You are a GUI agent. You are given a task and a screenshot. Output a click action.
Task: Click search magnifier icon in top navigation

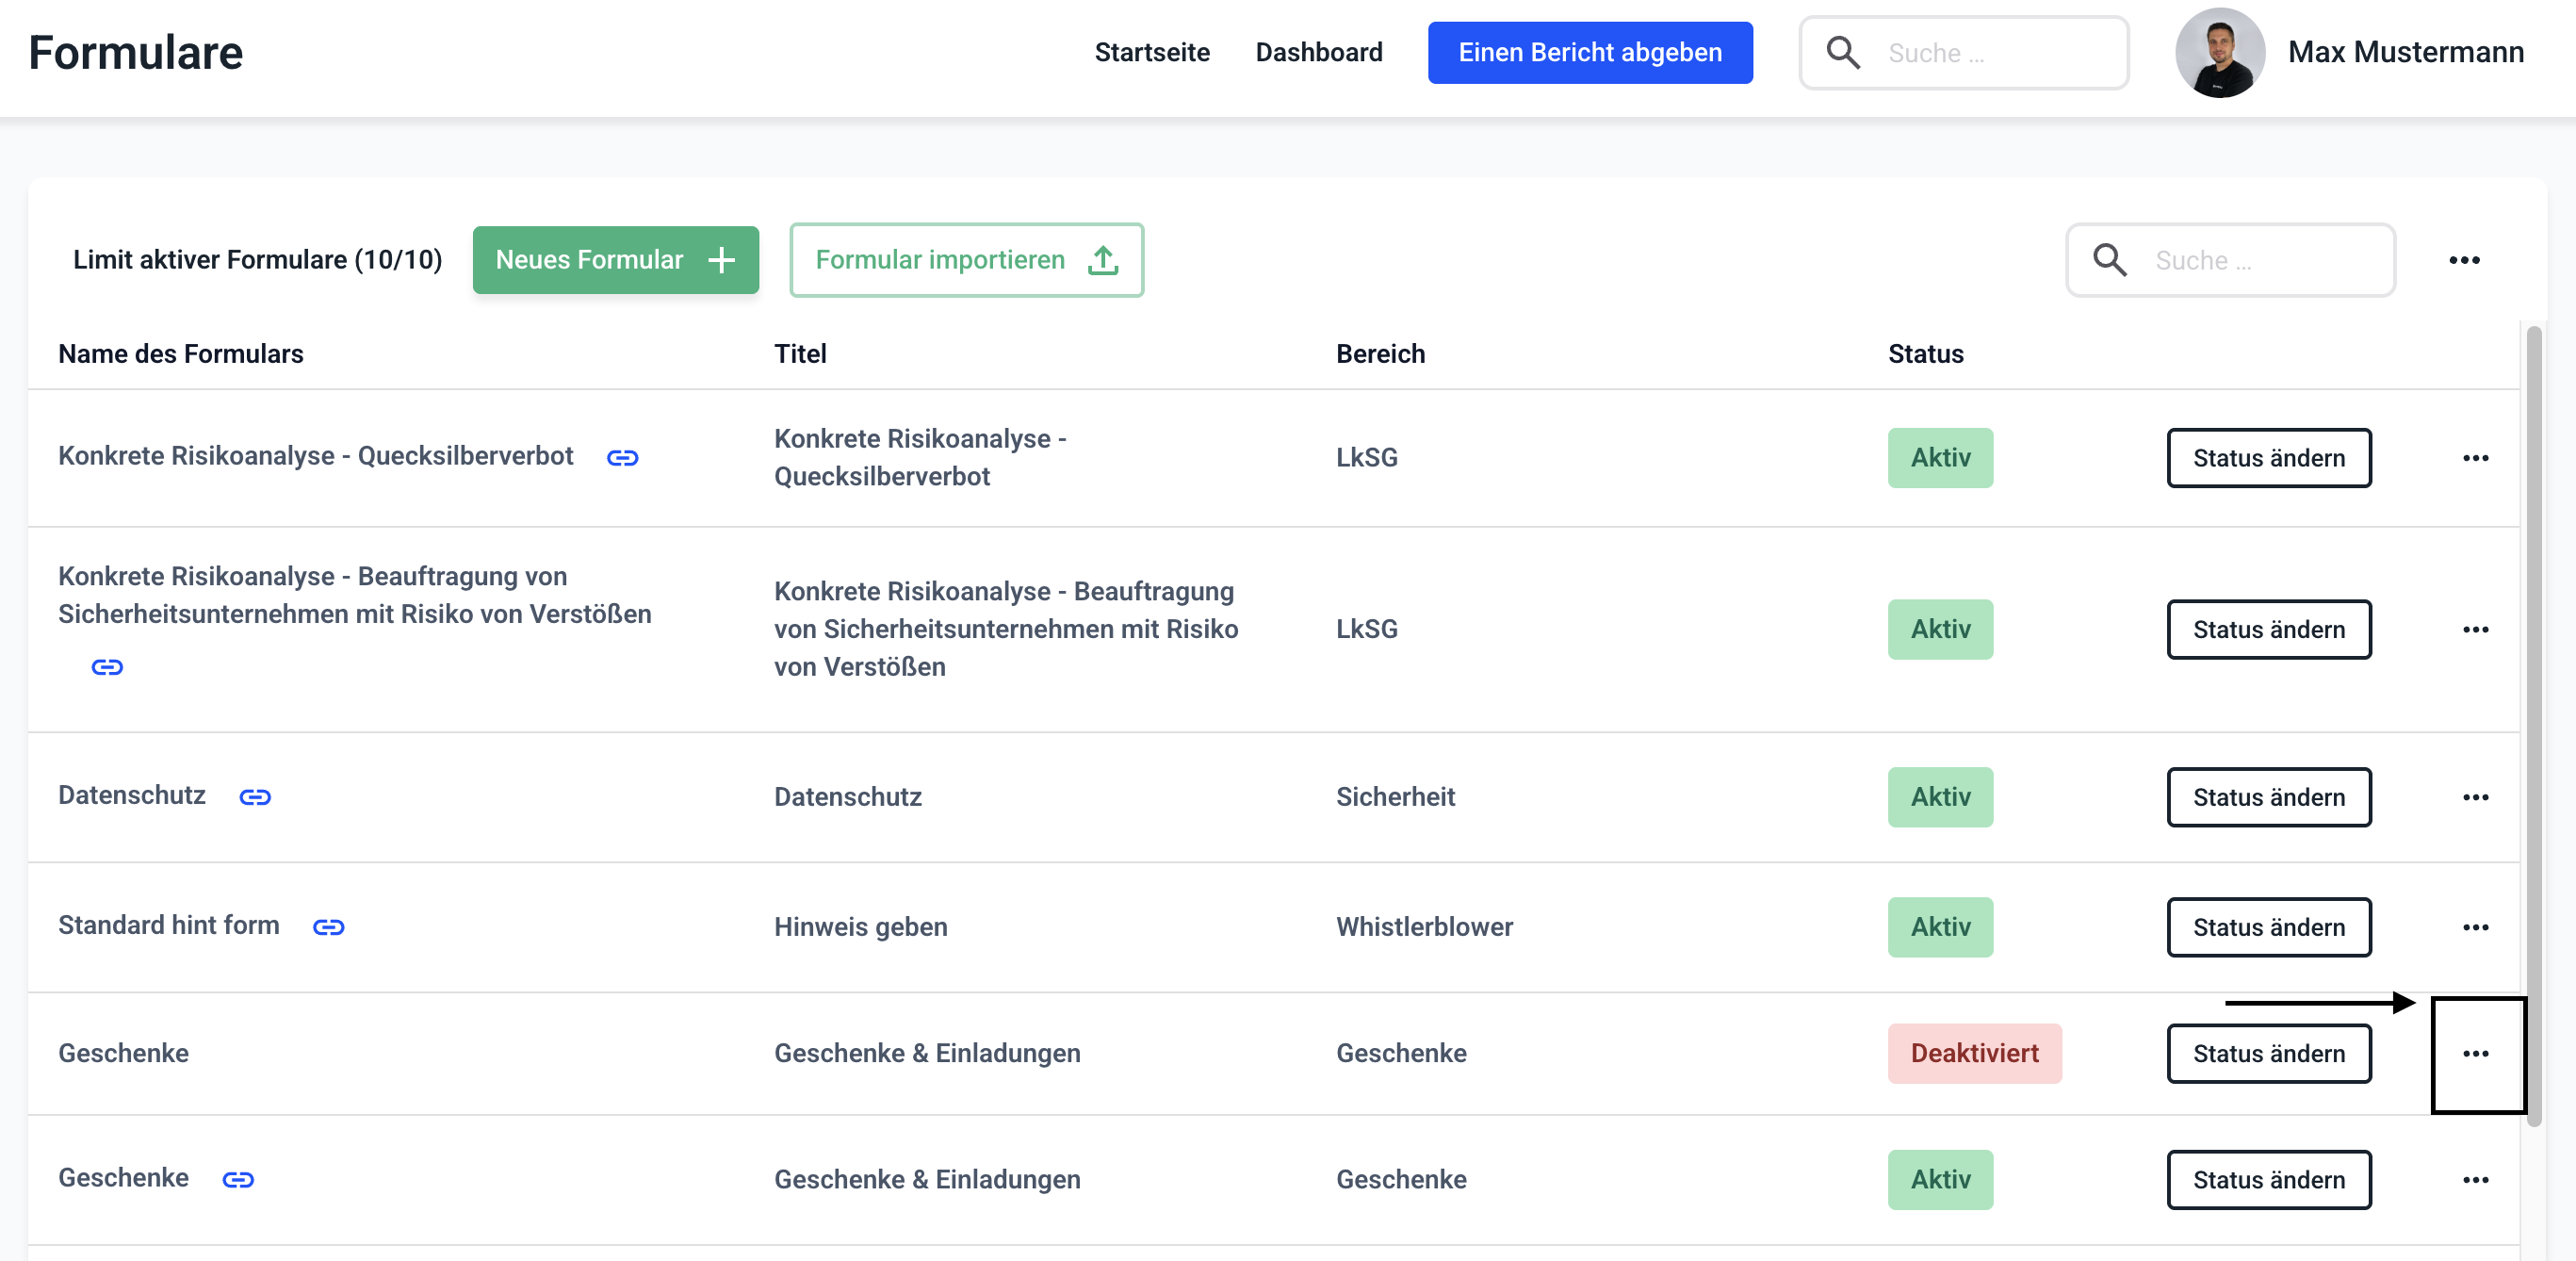click(1842, 53)
